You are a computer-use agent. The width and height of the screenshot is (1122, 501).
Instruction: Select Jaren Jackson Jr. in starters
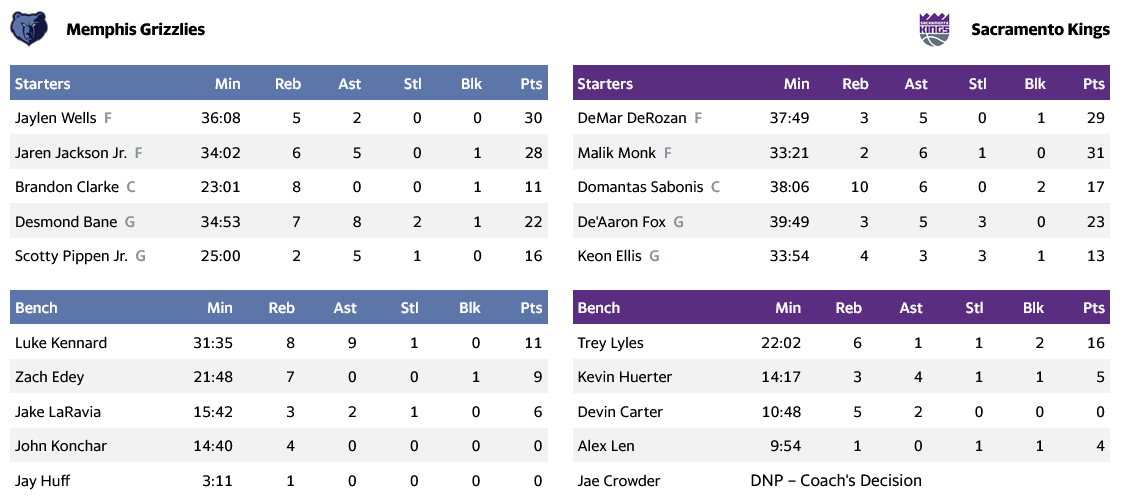pos(71,153)
